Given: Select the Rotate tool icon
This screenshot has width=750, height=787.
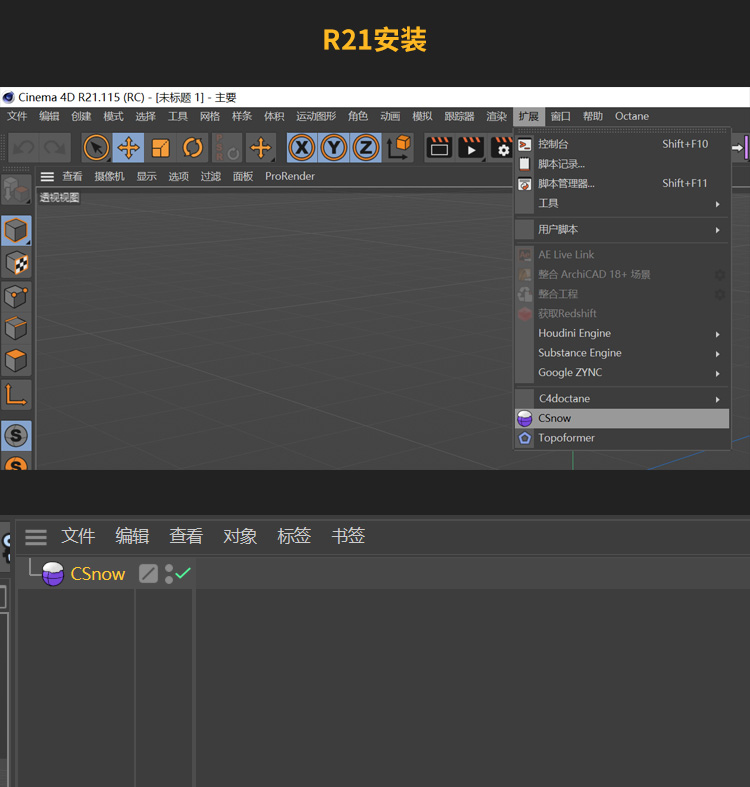Looking at the screenshot, I should pyautogui.click(x=193, y=148).
